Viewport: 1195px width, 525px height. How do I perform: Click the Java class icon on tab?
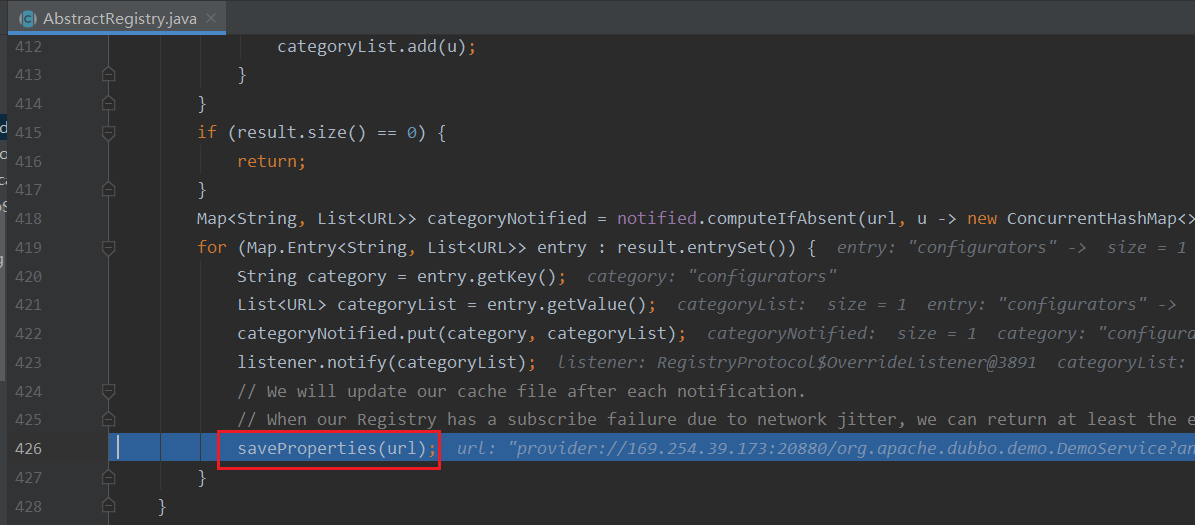click(28, 19)
